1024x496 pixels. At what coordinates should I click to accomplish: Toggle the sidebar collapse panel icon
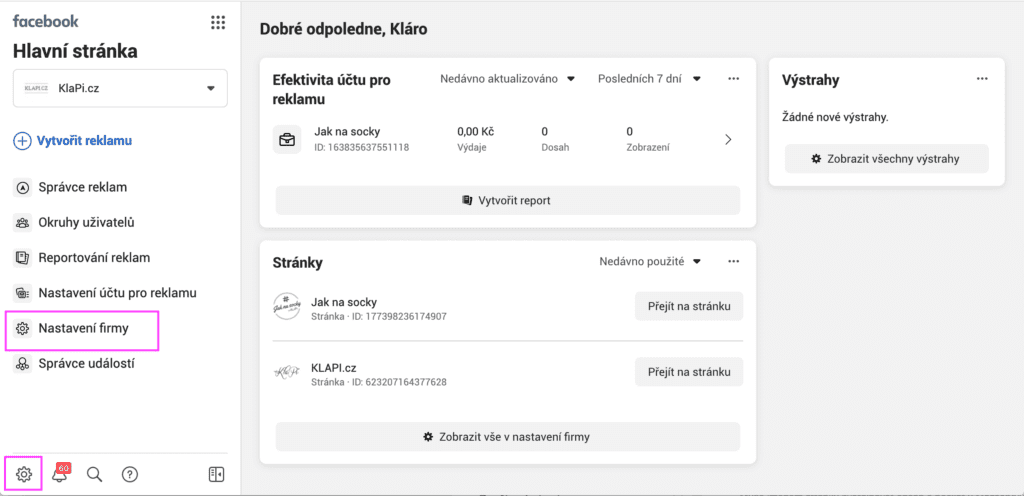(x=216, y=474)
